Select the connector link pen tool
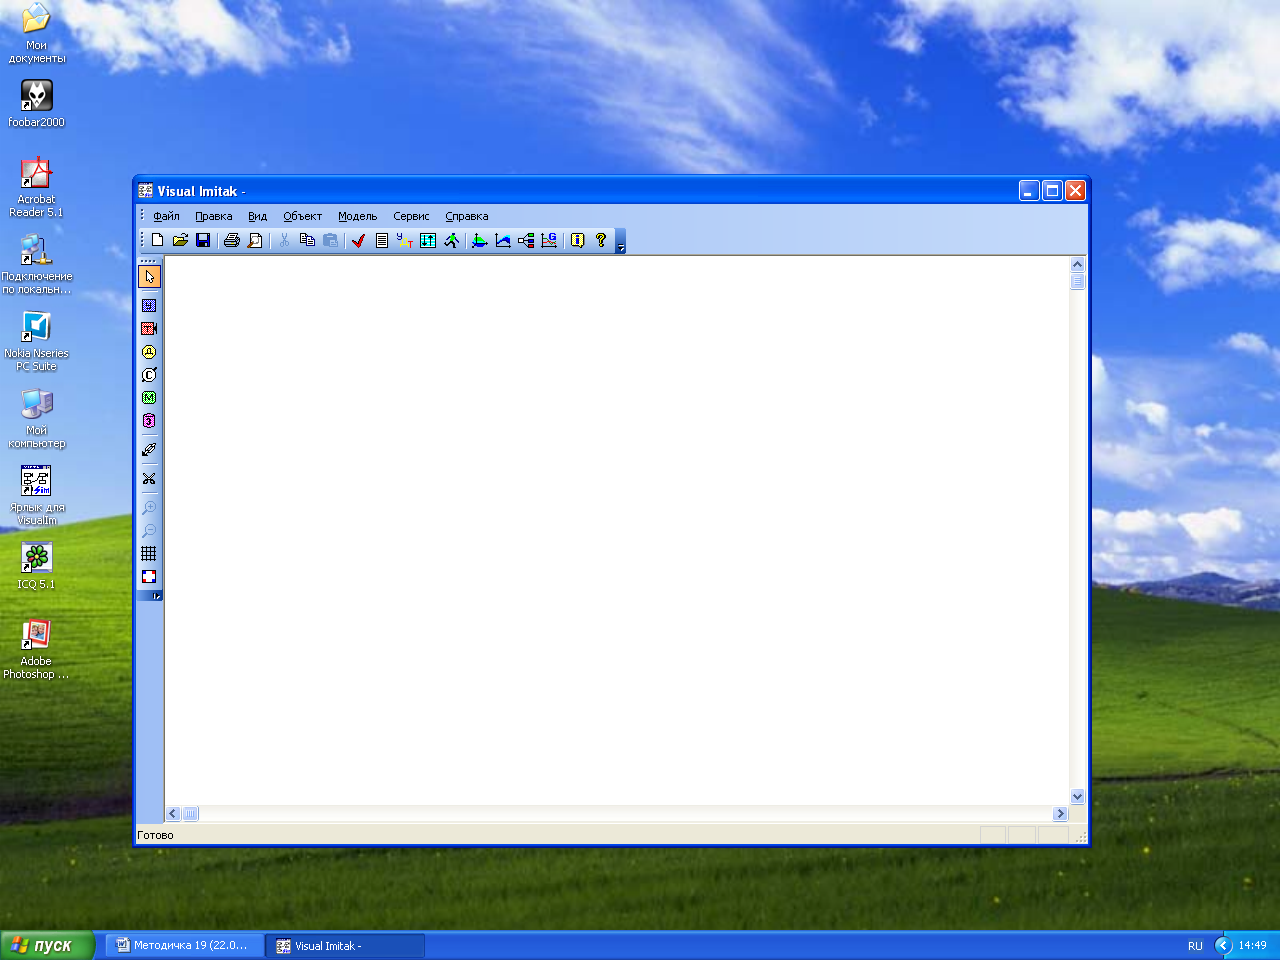Viewport: 1280px width, 960px height. pyautogui.click(x=149, y=450)
